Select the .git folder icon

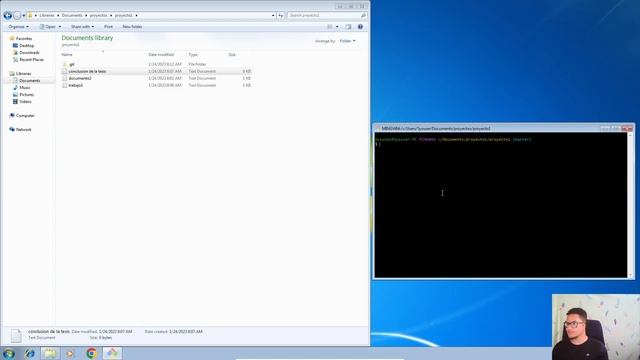click(x=65, y=64)
